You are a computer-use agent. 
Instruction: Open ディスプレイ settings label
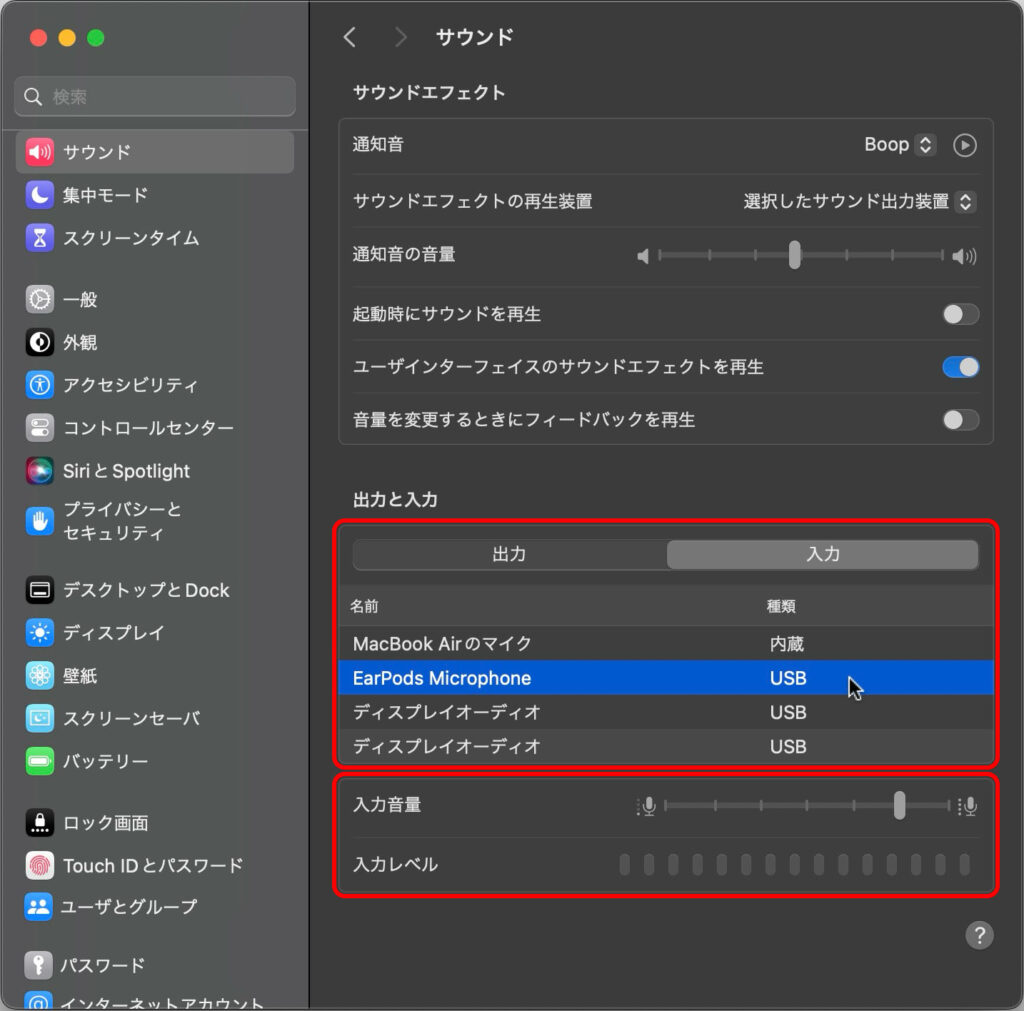114,634
